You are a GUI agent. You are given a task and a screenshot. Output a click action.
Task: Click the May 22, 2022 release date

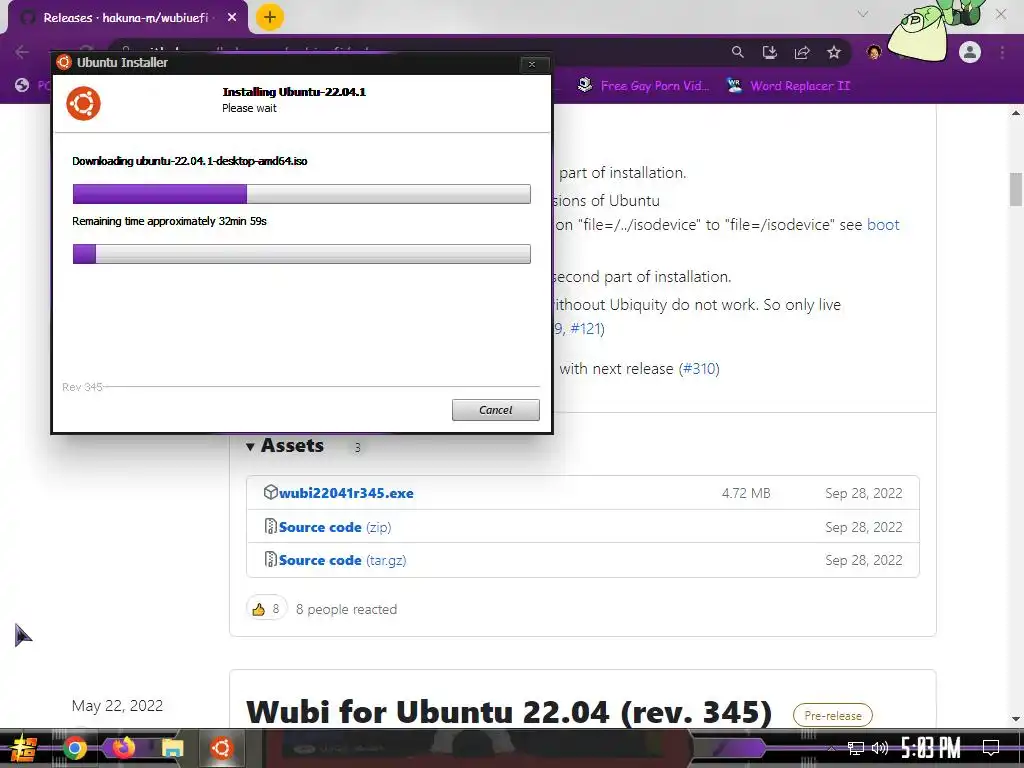117,706
